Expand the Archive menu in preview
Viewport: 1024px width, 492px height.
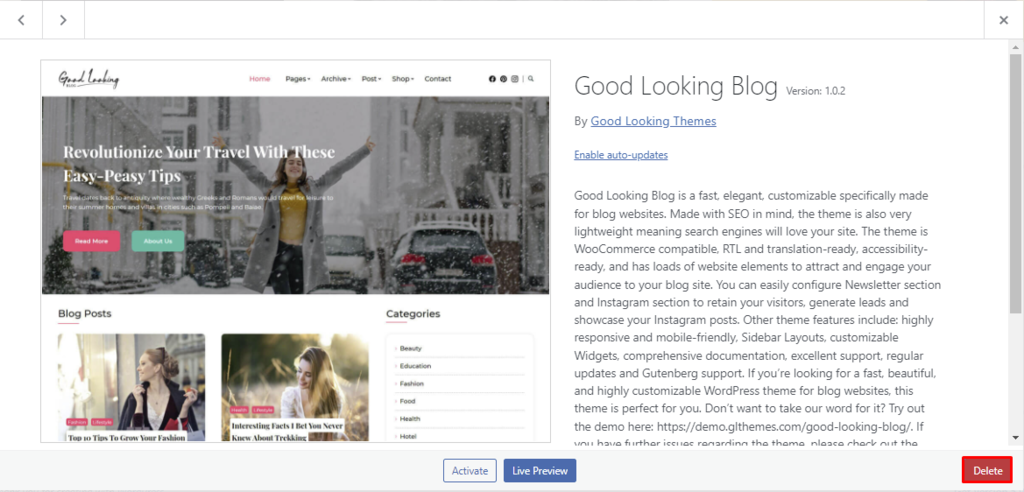(x=336, y=79)
